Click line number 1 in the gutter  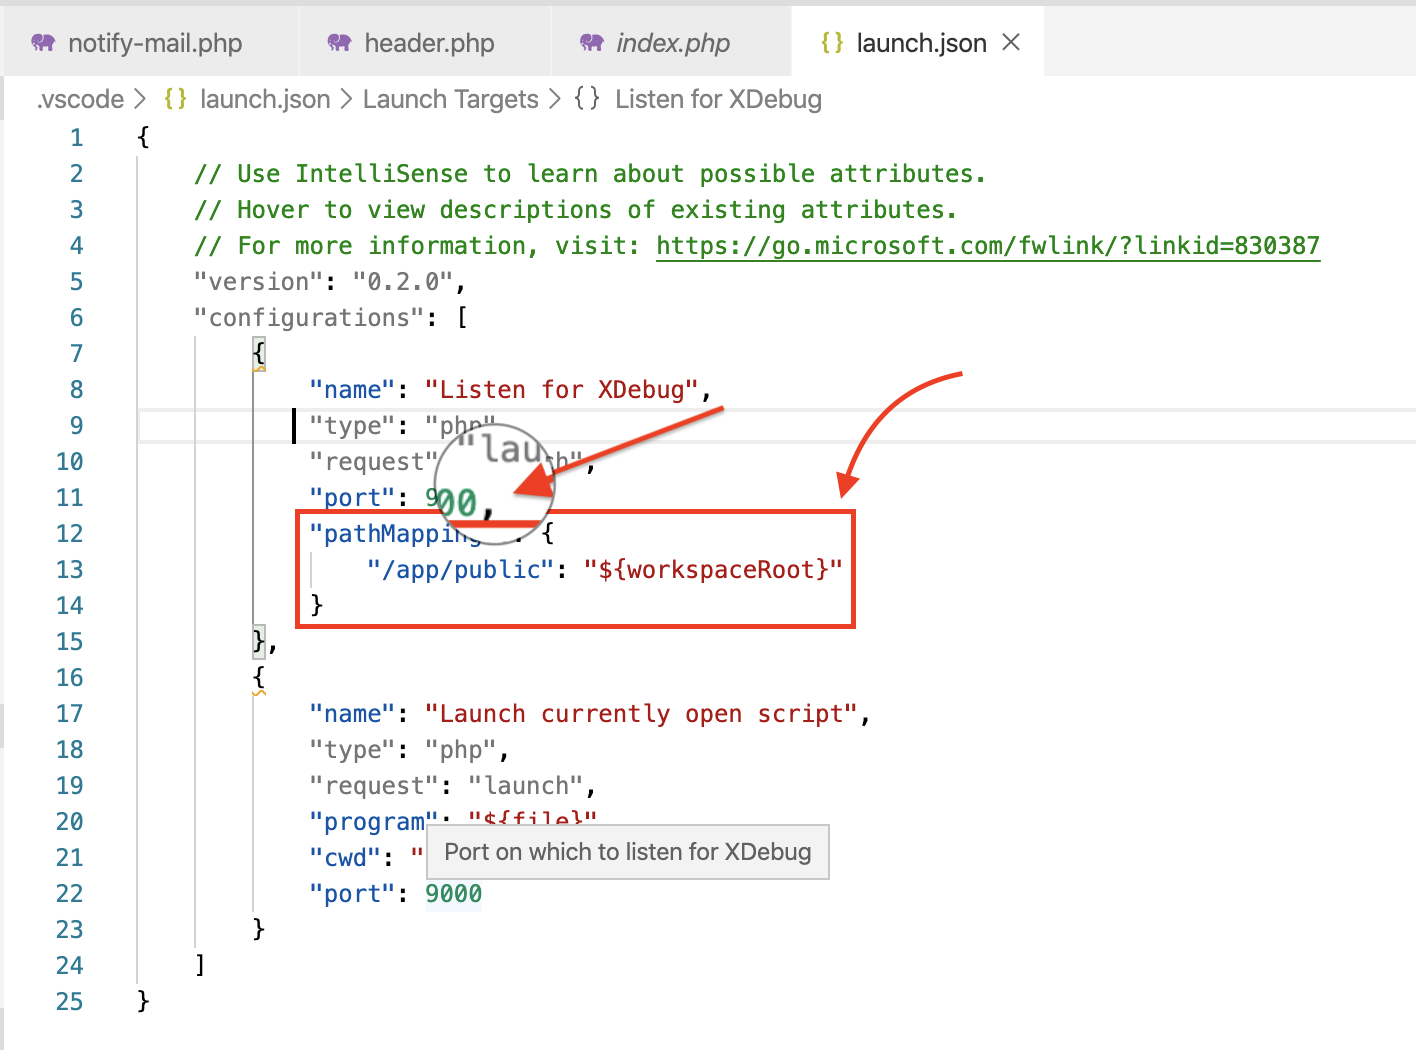click(77, 138)
